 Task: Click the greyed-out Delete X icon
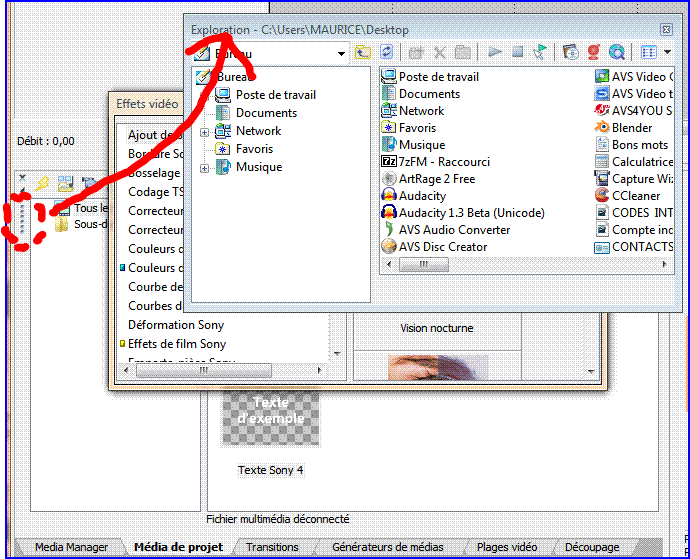point(439,53)
